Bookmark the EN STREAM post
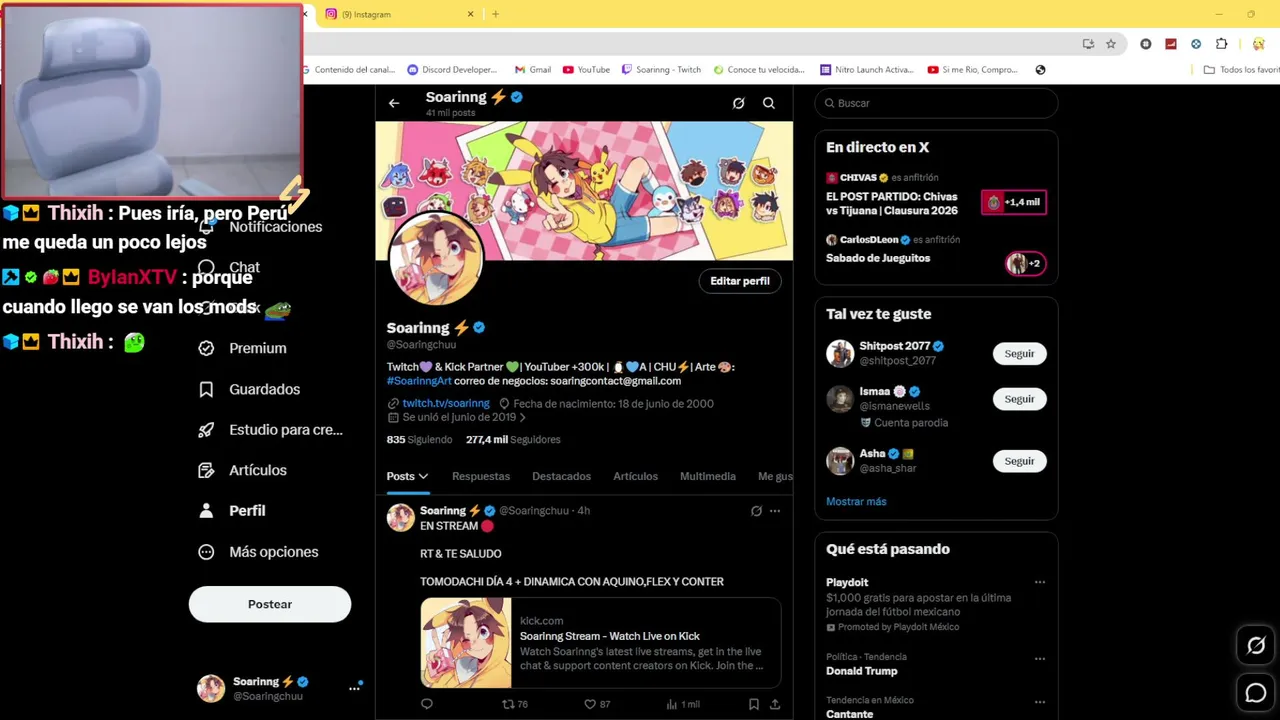This screenshot has width=1280, height=720. click(754, 704)
